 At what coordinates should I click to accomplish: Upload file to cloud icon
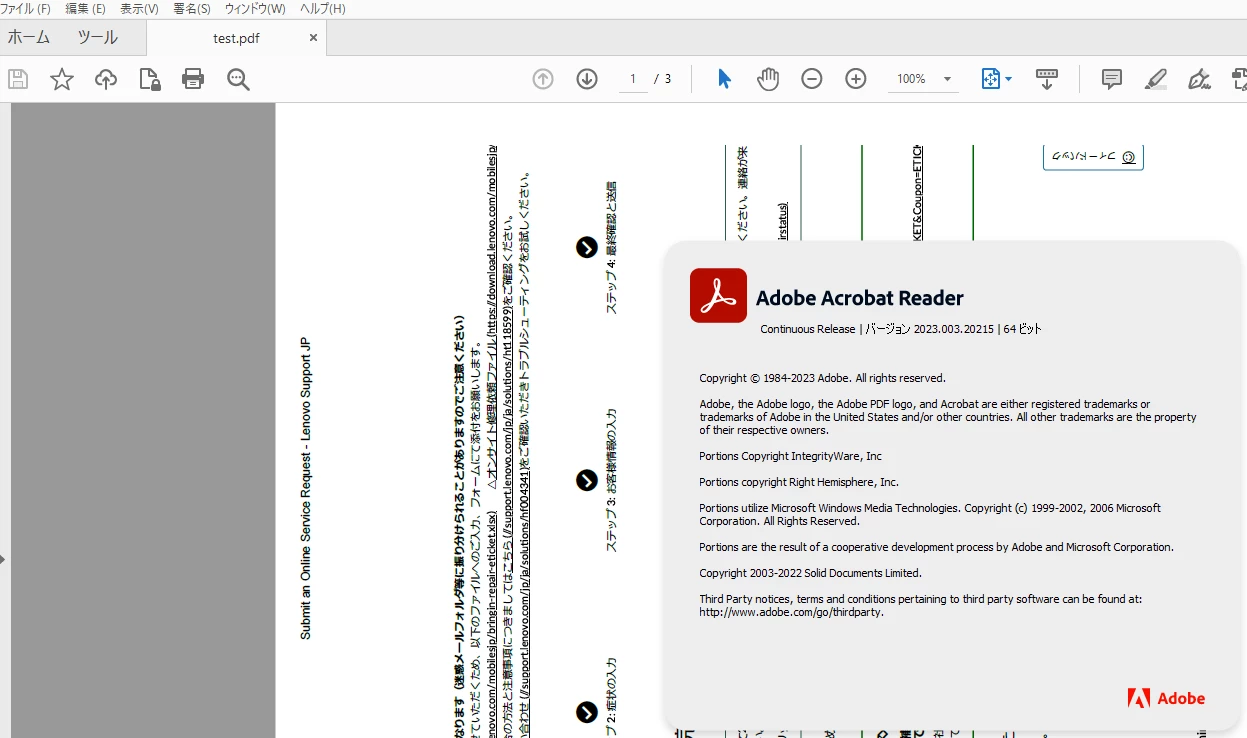[x=106, y=79]
